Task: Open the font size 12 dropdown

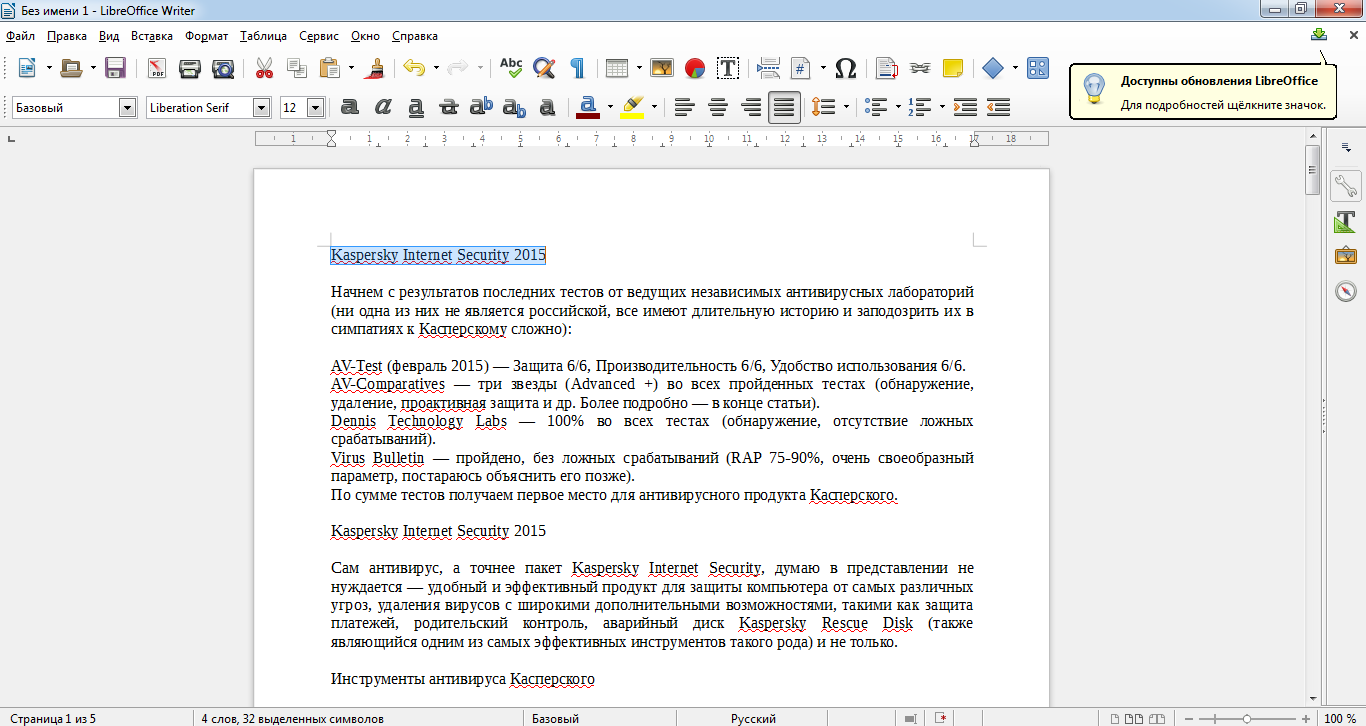Action: (x=316, y=107)
